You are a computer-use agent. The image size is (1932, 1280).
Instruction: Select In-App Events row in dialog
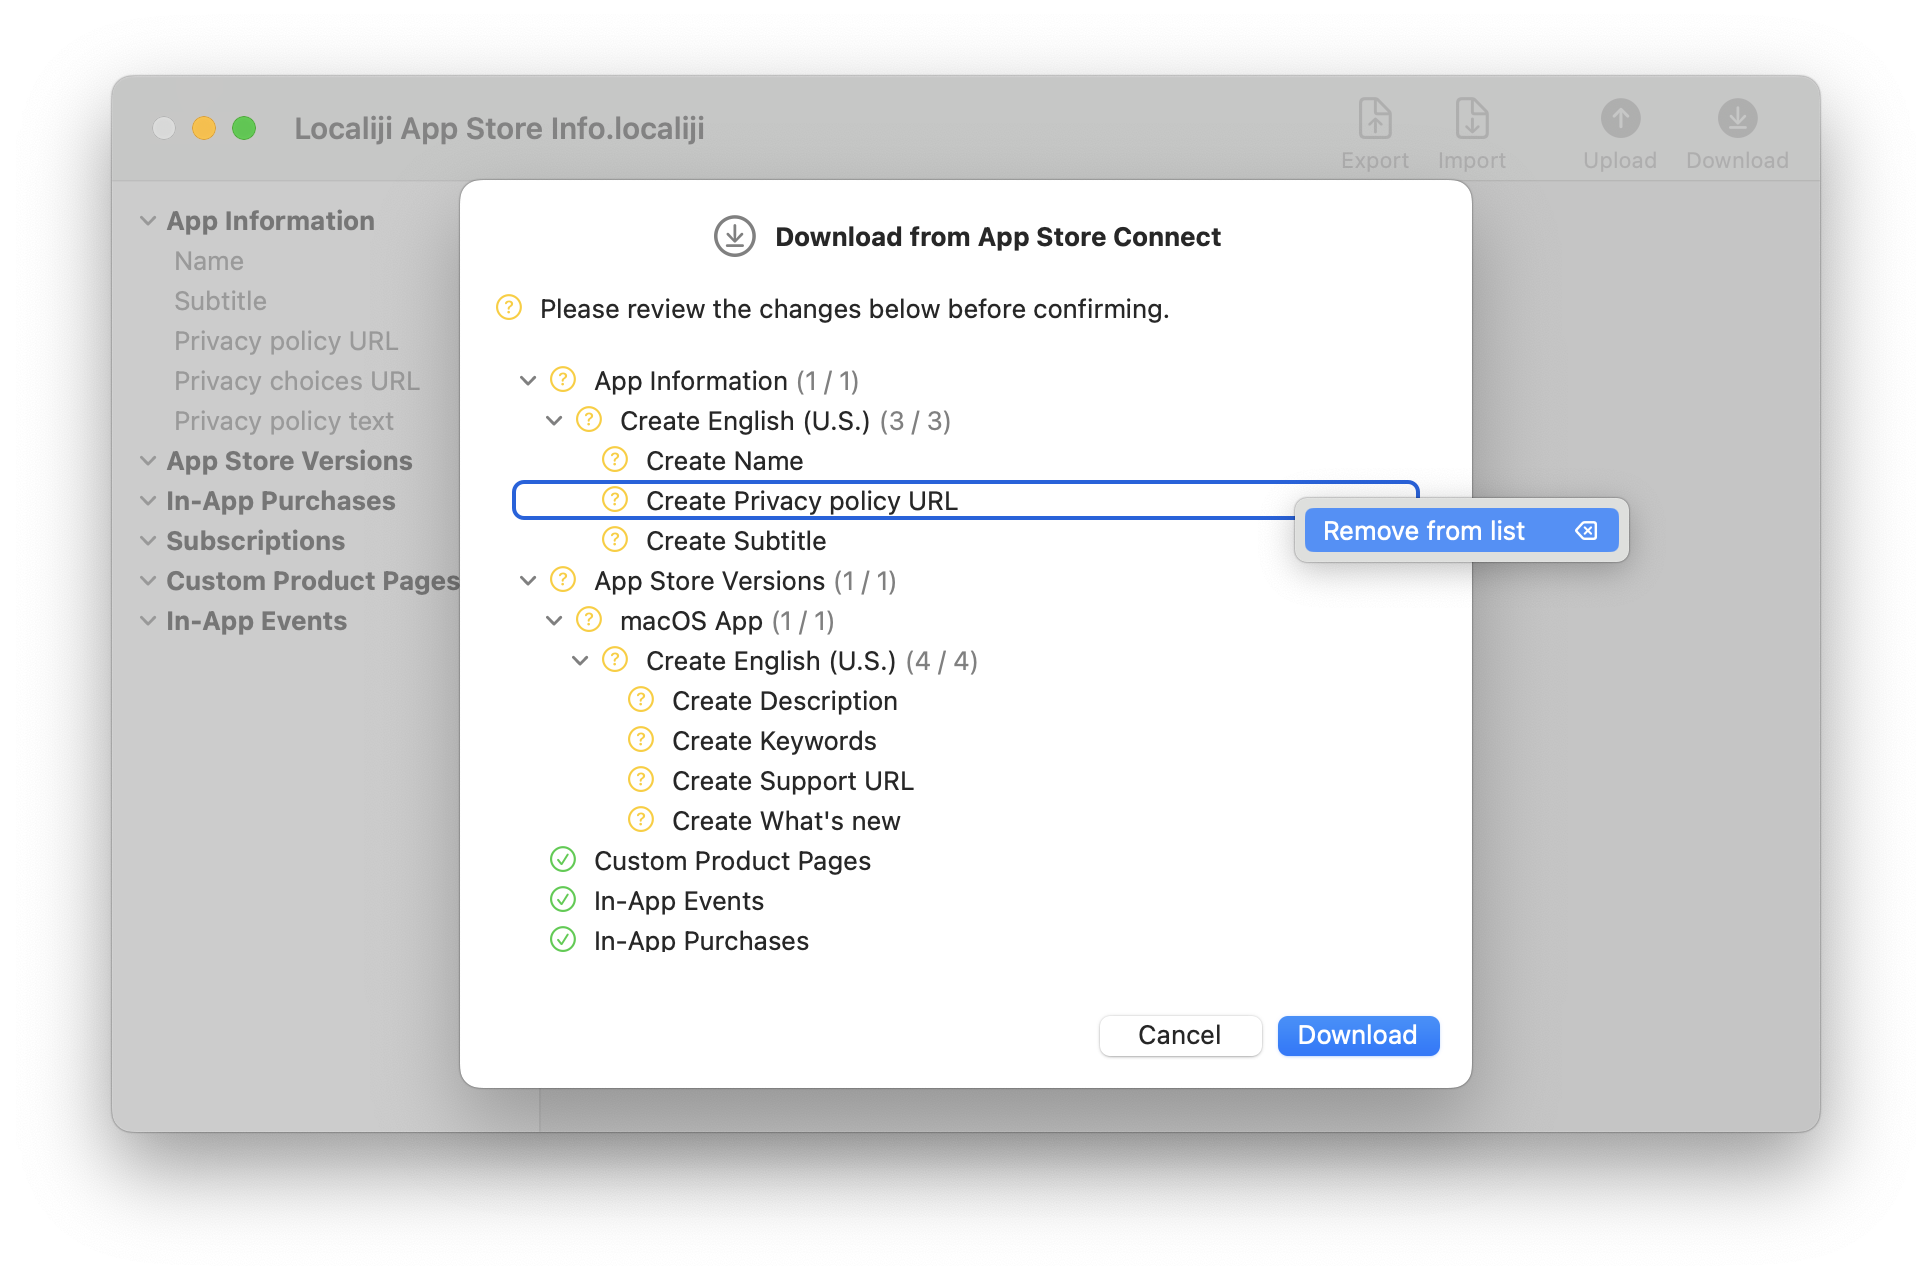(966, 900)
